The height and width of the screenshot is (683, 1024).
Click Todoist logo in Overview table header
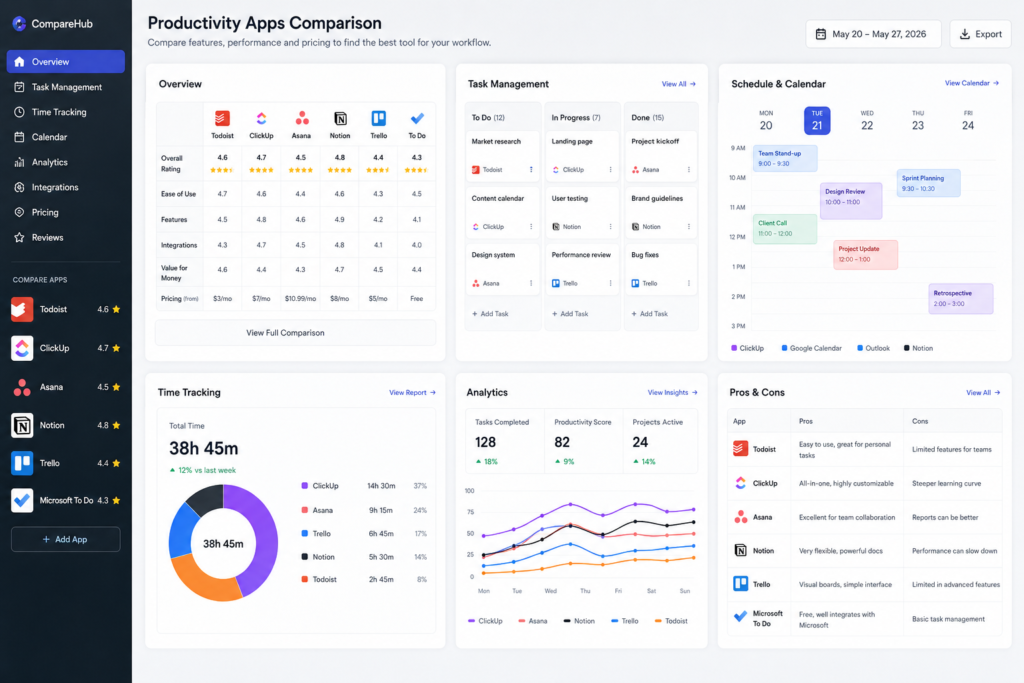(x=222, y=118)
